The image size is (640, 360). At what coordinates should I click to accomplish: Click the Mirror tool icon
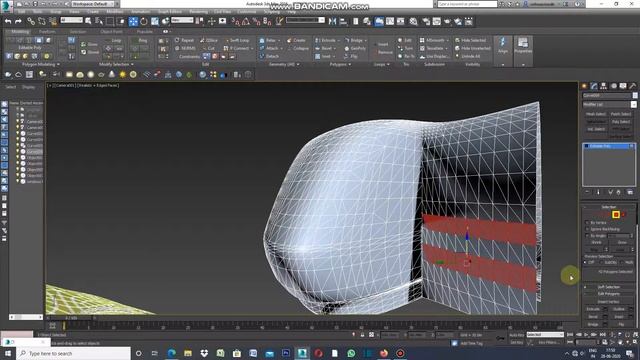(x=333, y=21)
